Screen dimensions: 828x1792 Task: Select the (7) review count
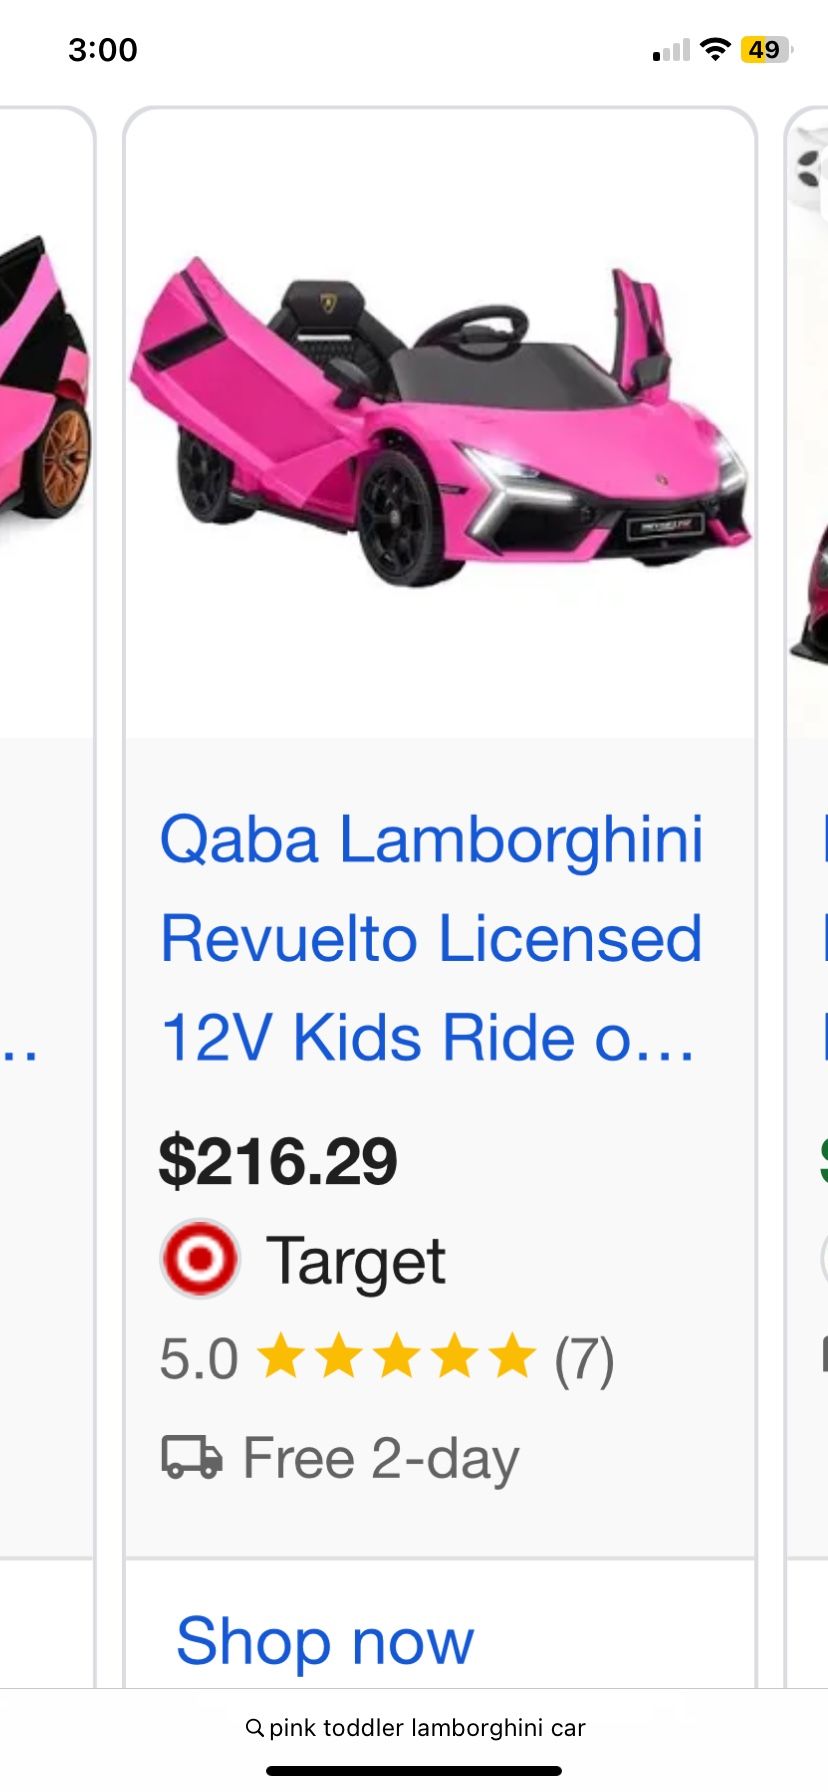[x=585, y=1358]
